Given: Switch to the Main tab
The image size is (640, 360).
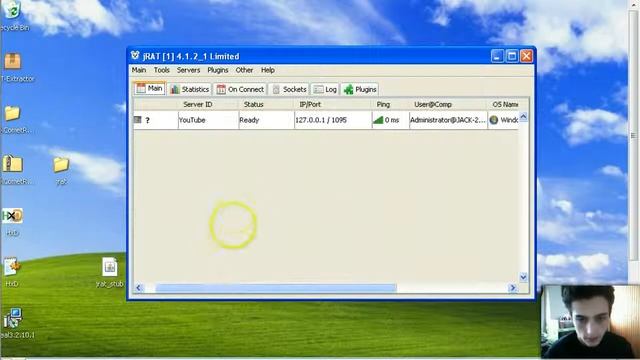Looking at the screenshot, I should tap(149, 89).
